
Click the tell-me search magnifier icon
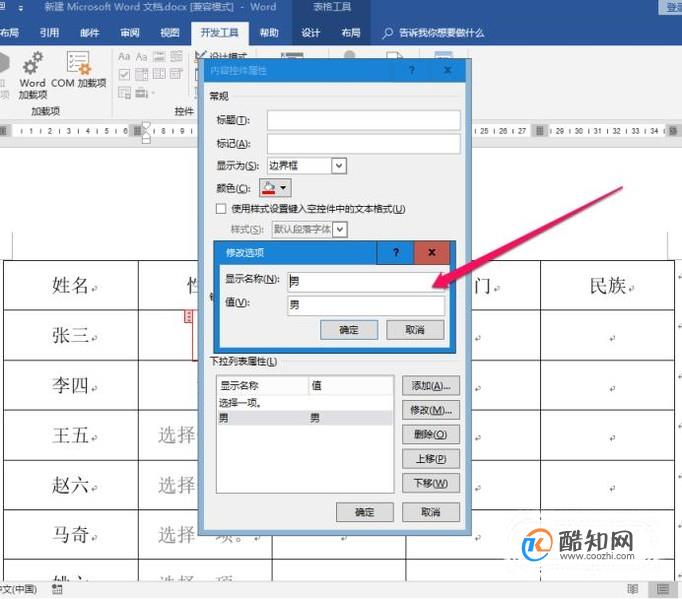388,33
